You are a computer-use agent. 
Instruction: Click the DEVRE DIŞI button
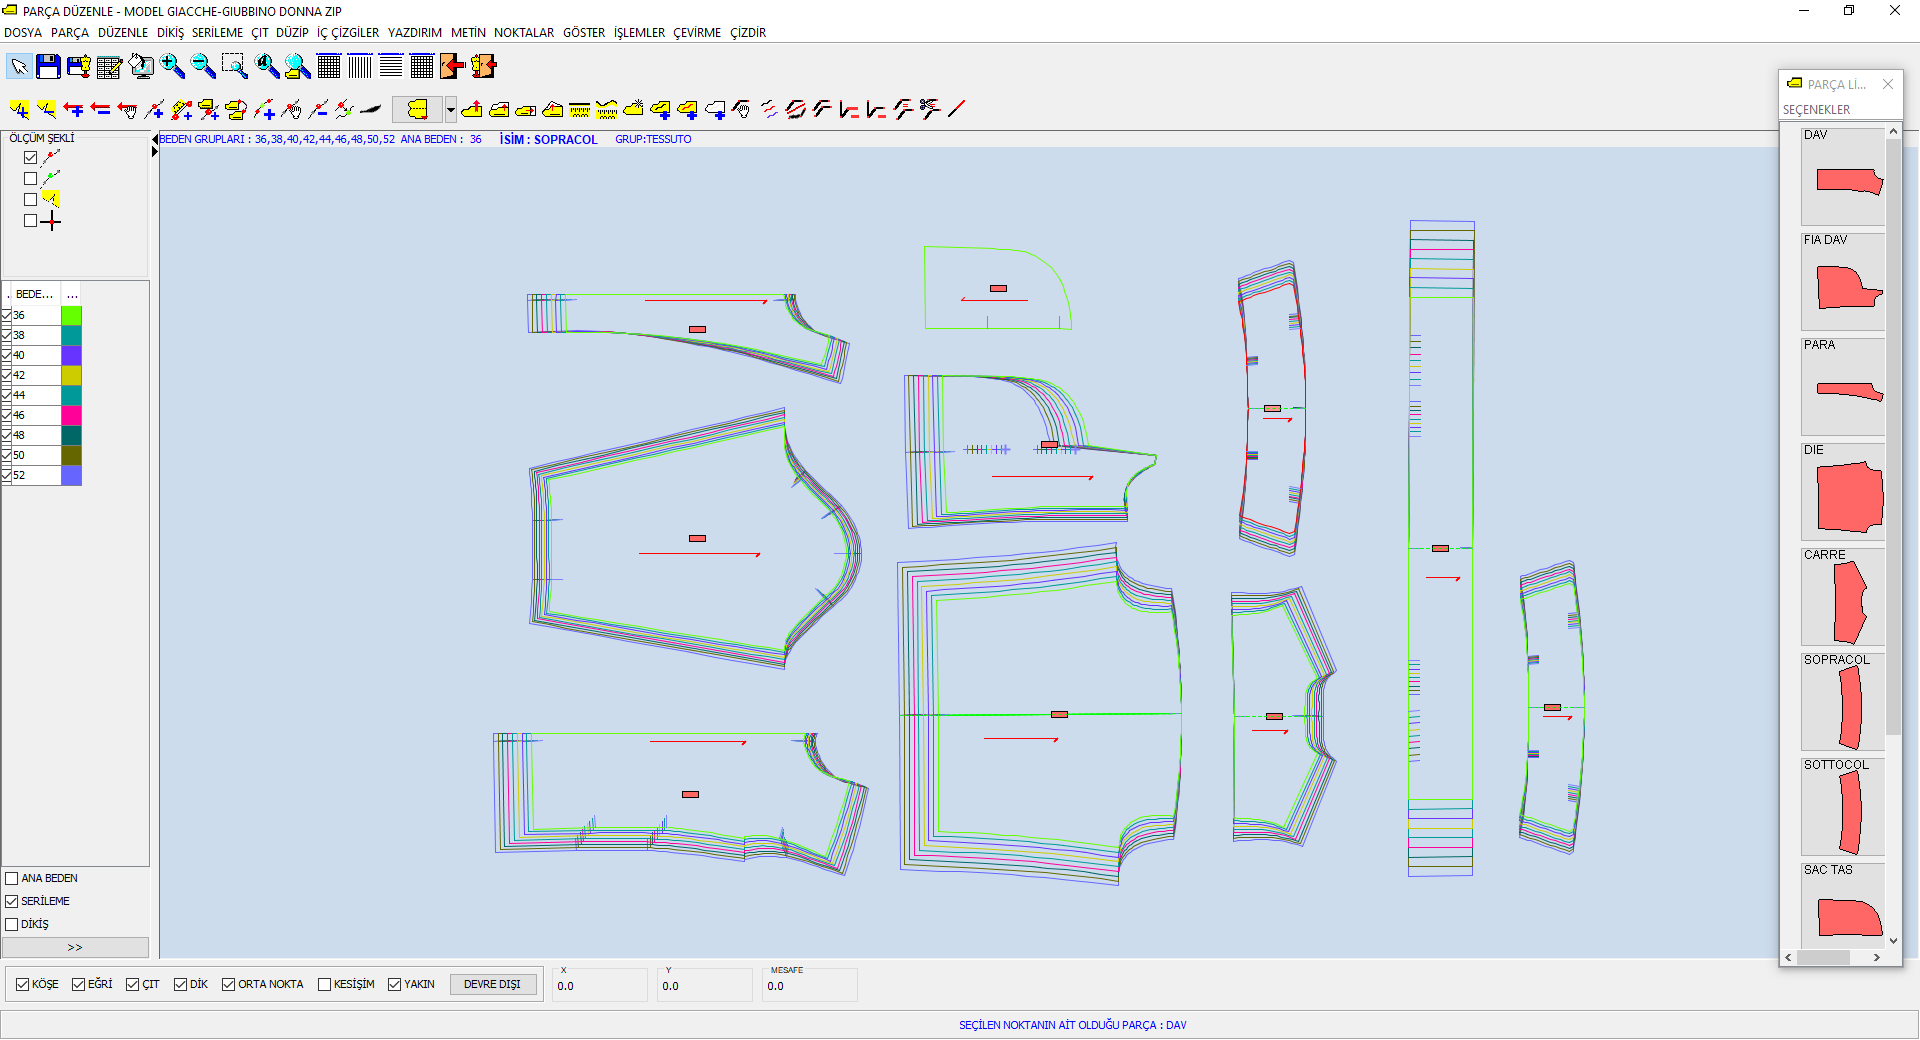pos(492,985)
